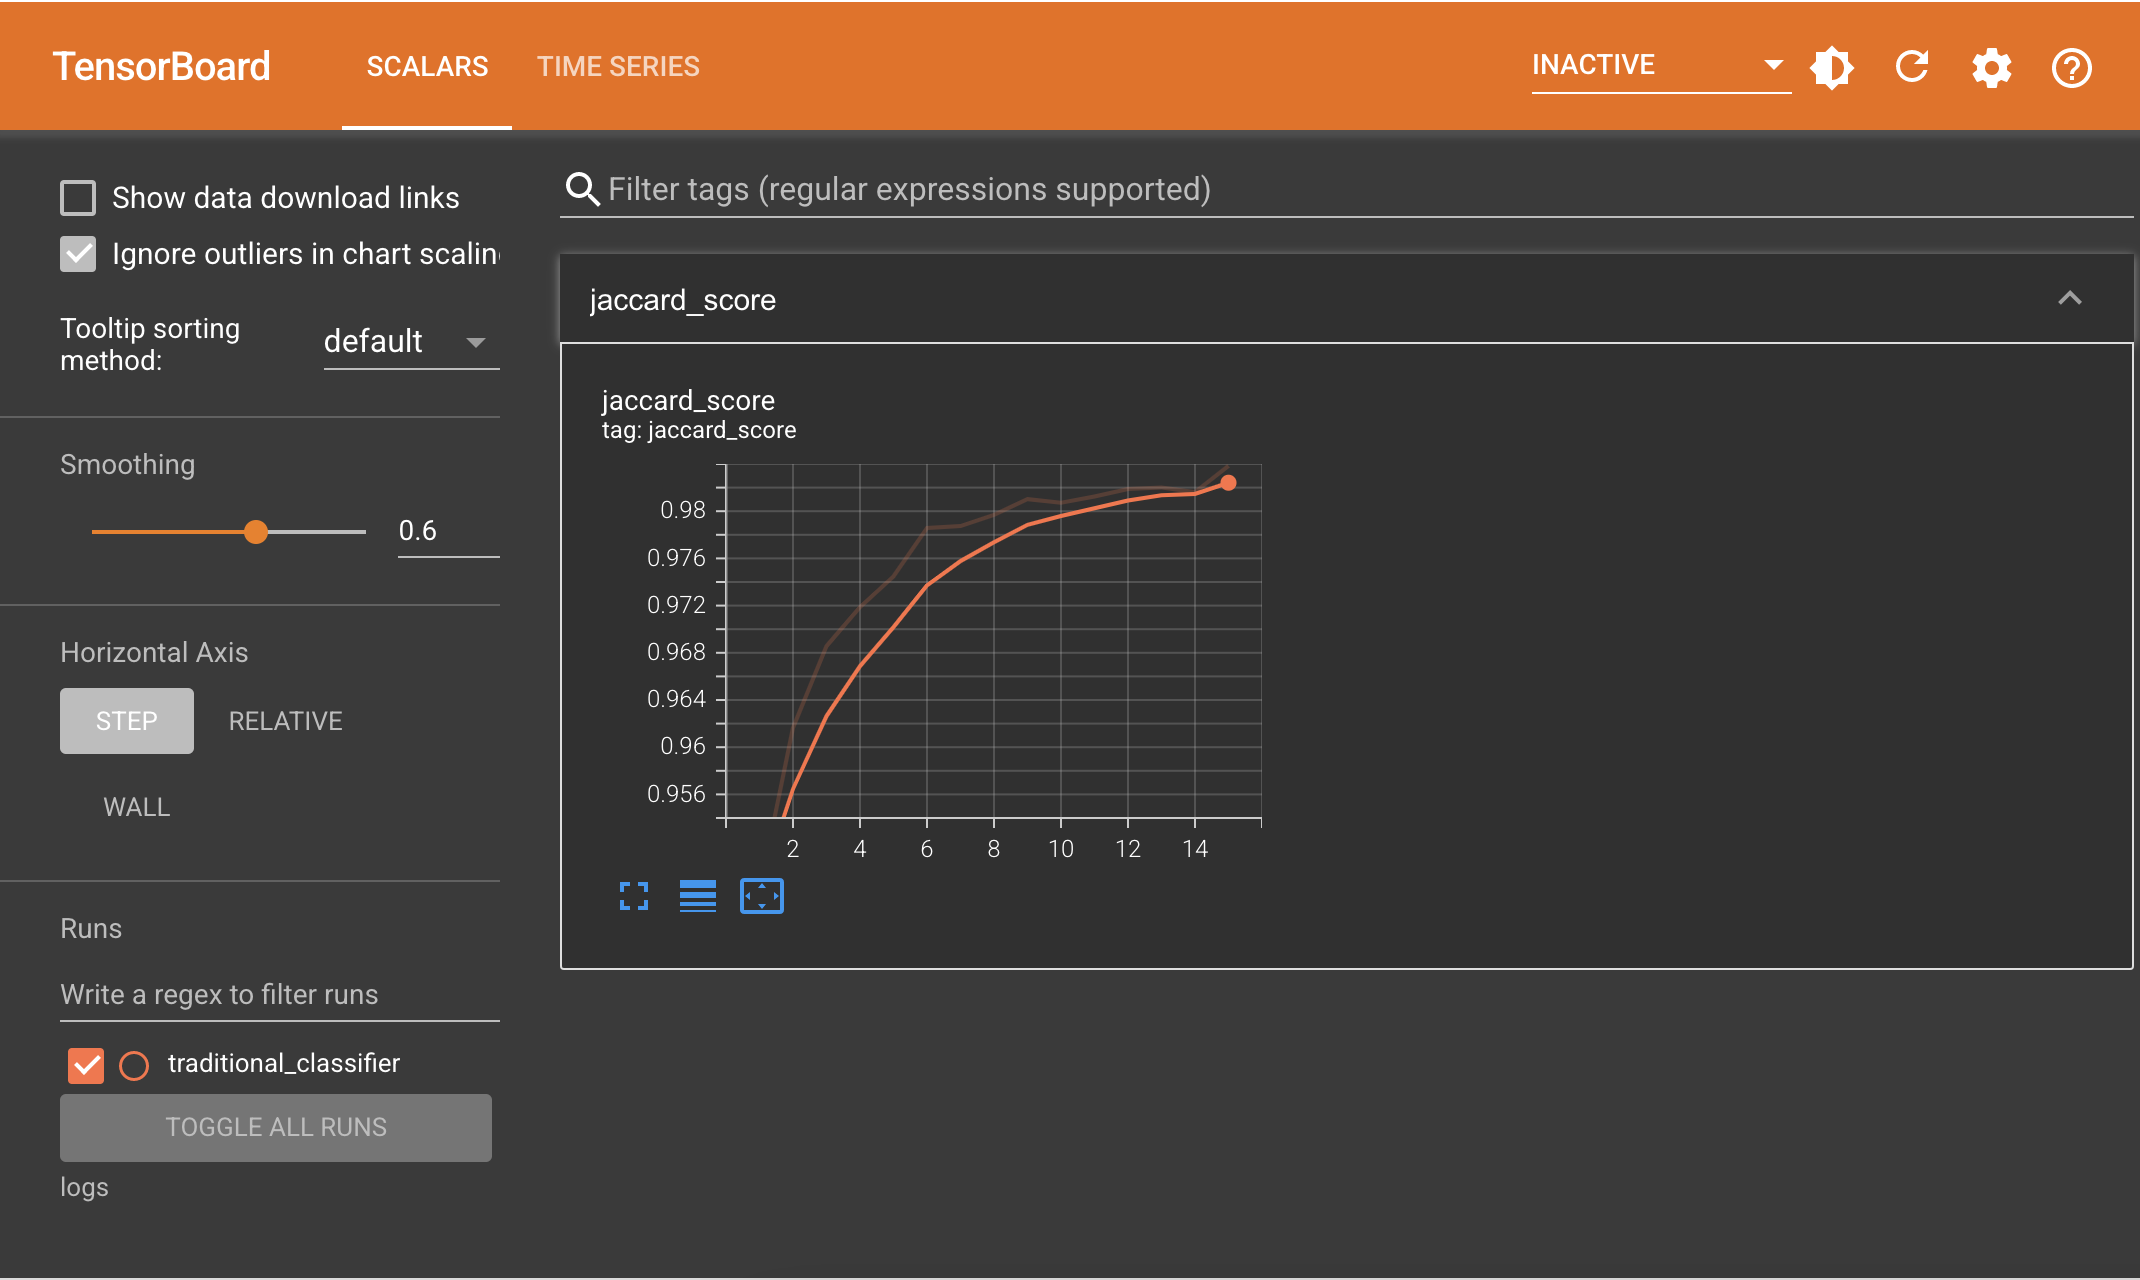
Task: Click the fullscreen expand icon
Action: 634,896
